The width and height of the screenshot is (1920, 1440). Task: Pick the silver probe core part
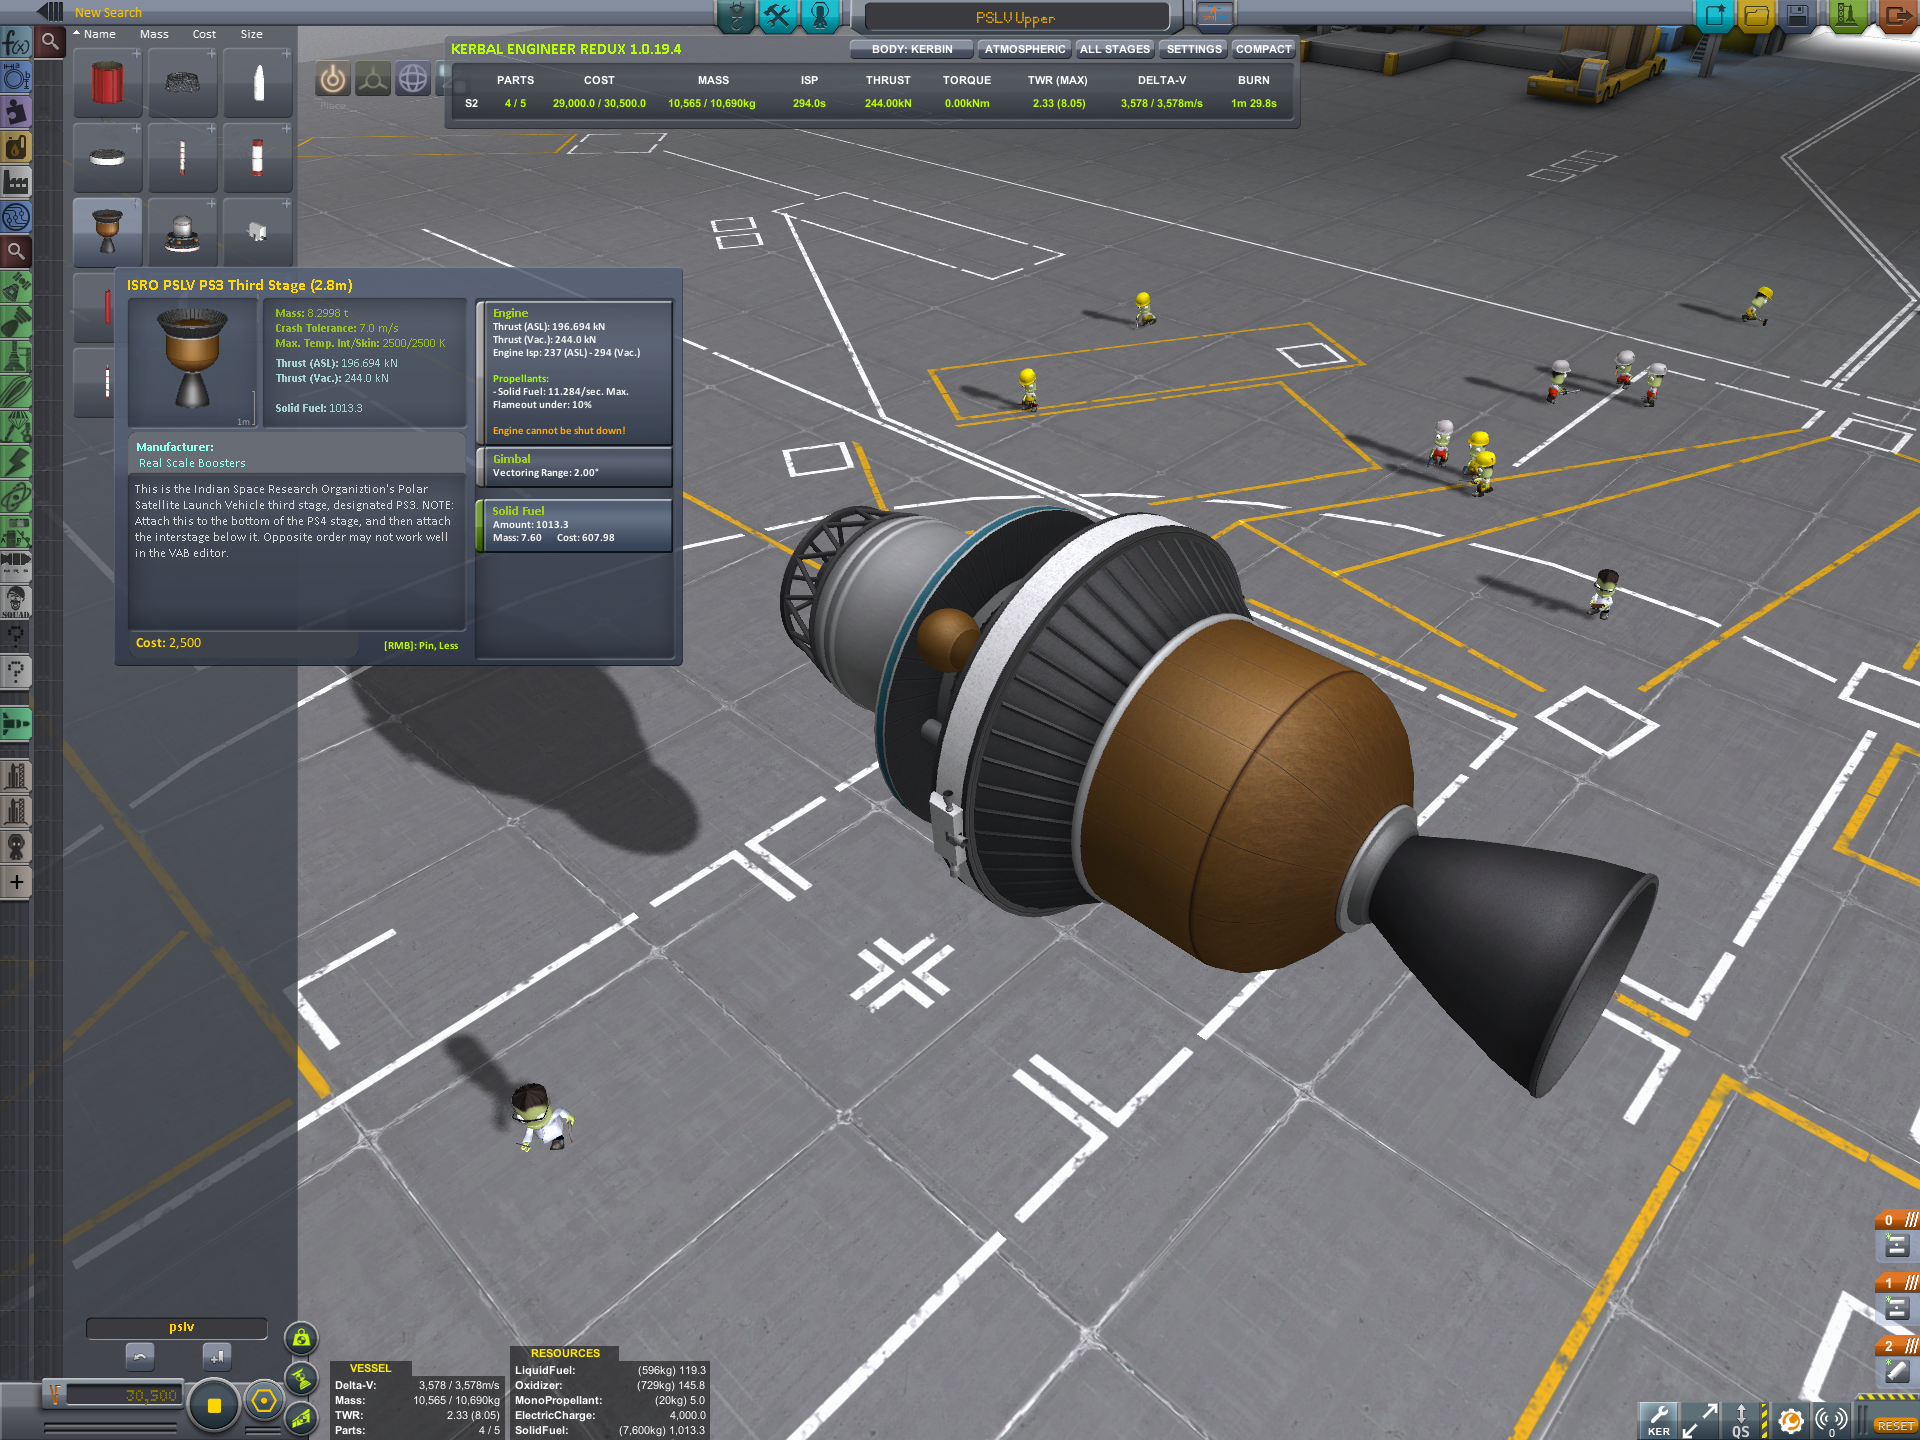pos(183,232)
